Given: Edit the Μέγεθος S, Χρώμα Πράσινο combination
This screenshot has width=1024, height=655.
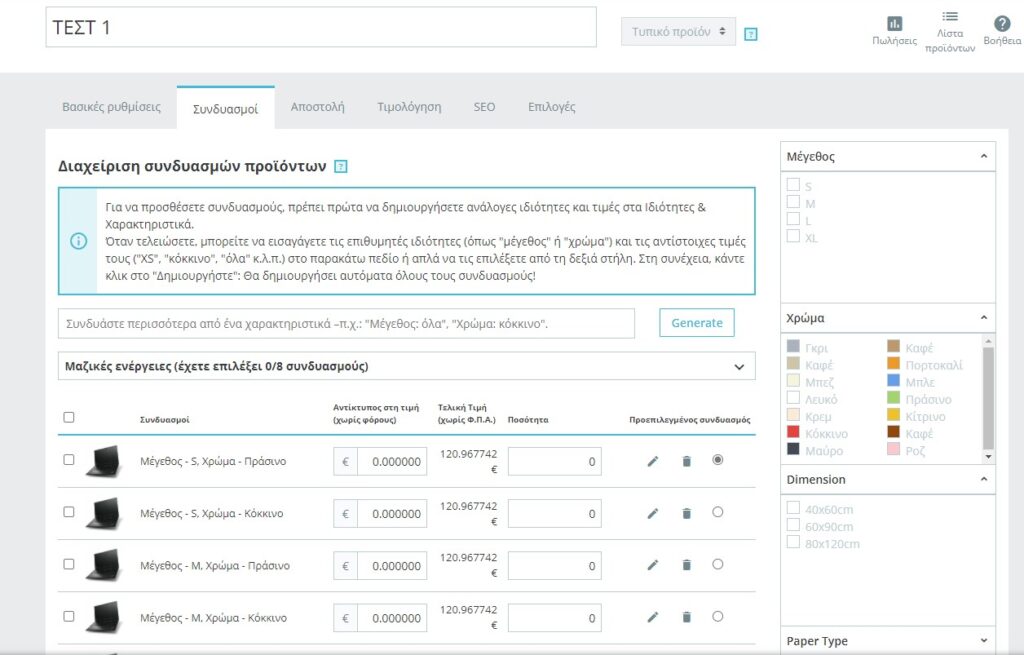Looking at the screenshot, I should (x=653, y=461).
